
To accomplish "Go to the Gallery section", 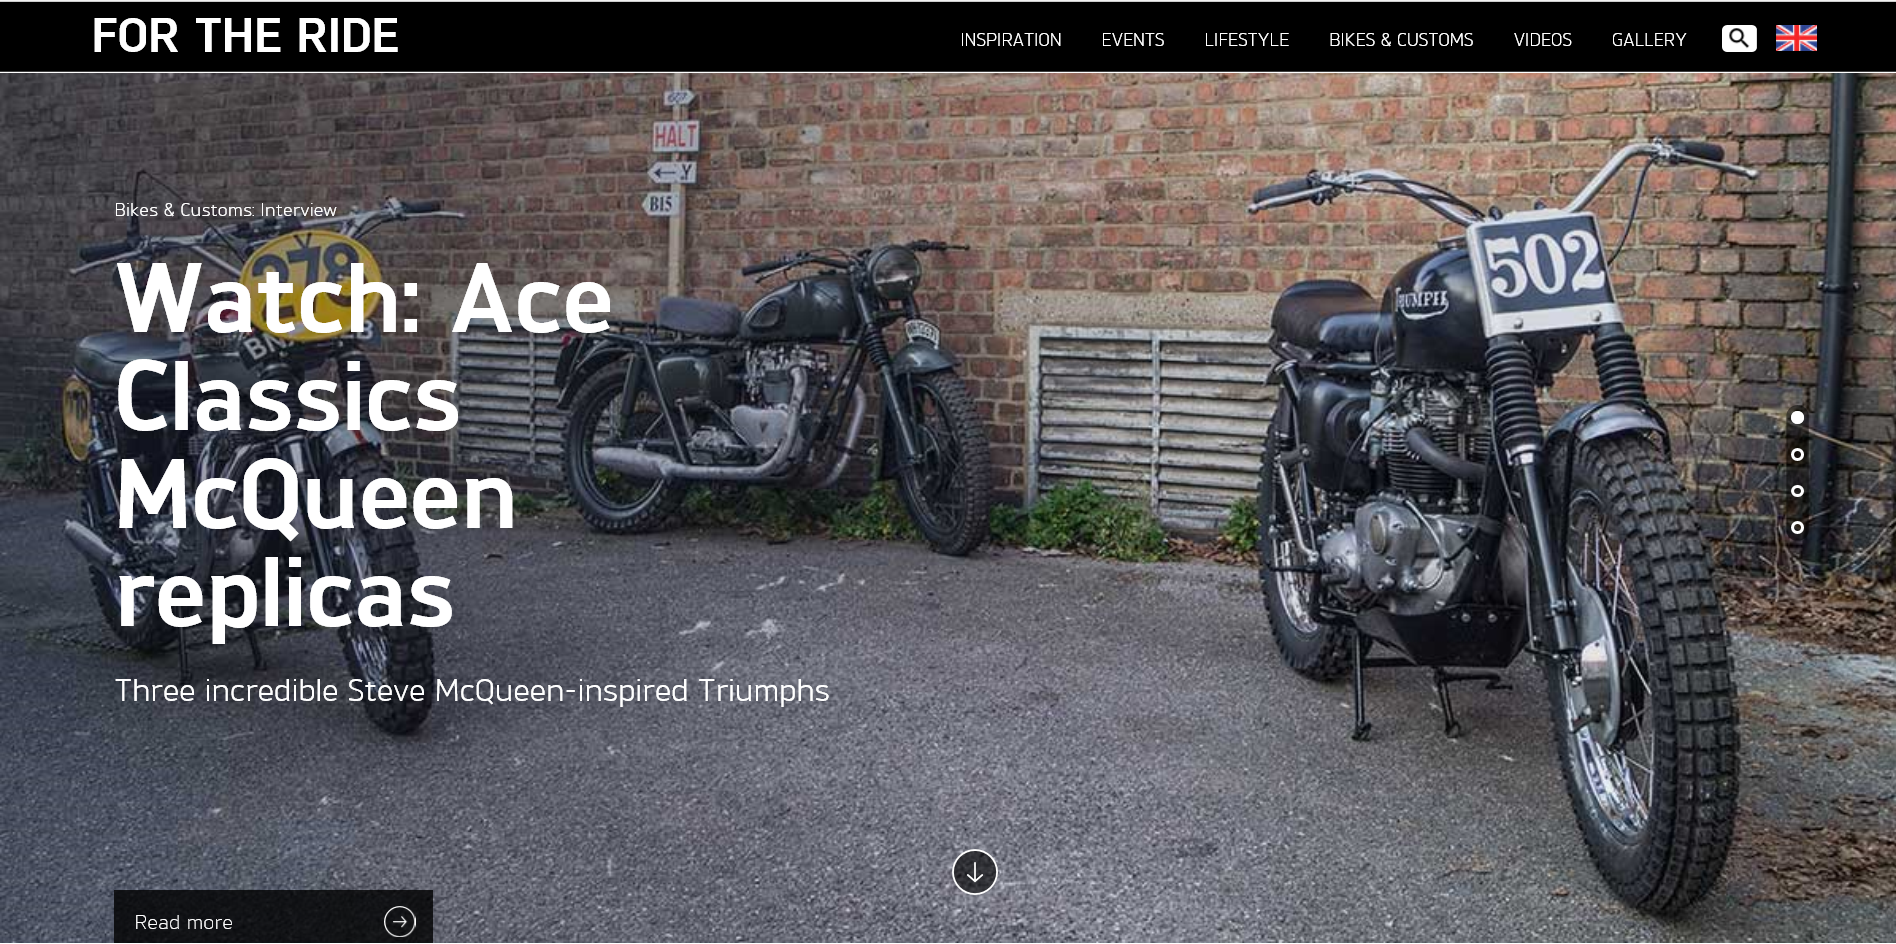I will click(x=1648, y=40).
